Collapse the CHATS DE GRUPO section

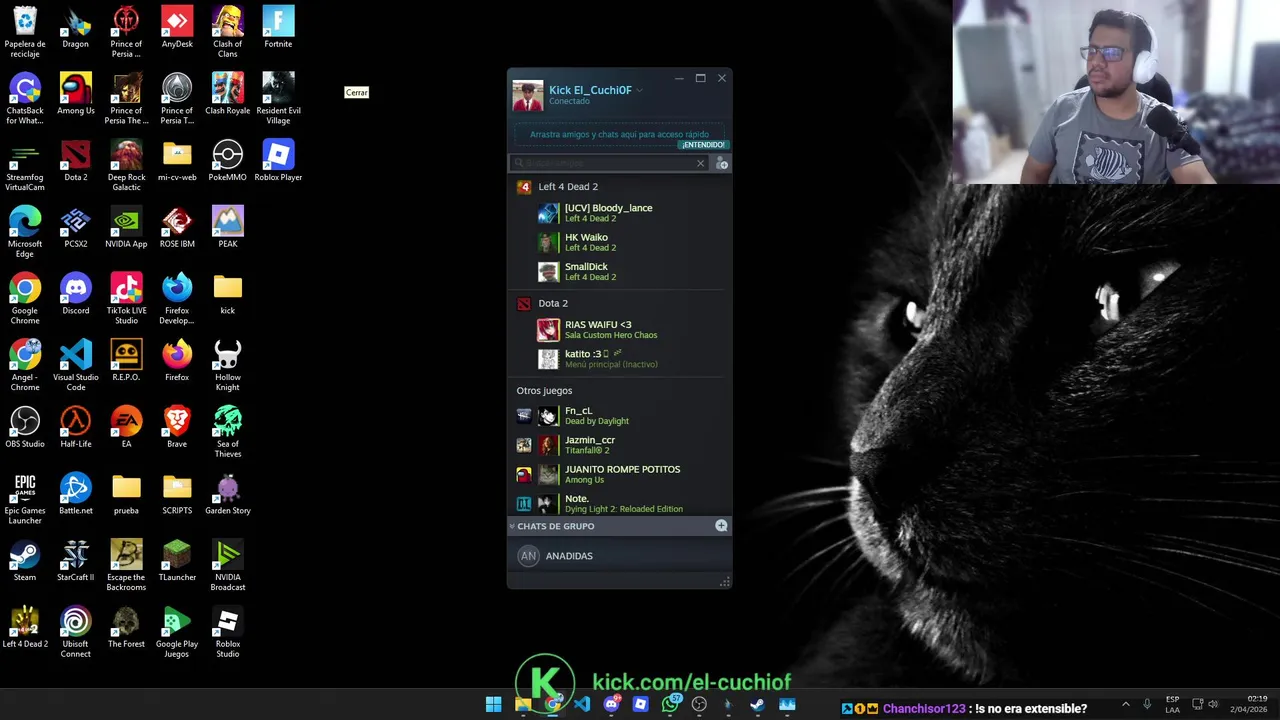point(512,526)
